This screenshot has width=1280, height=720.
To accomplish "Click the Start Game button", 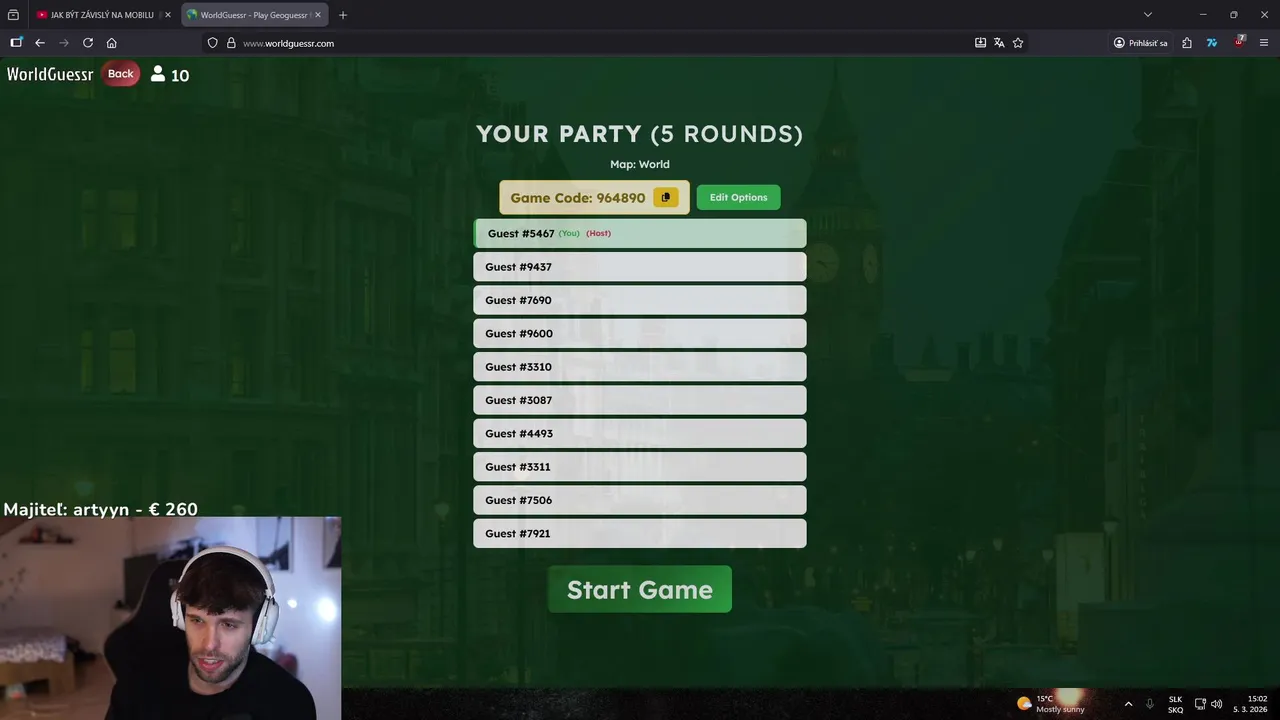I will coord(640,589).
